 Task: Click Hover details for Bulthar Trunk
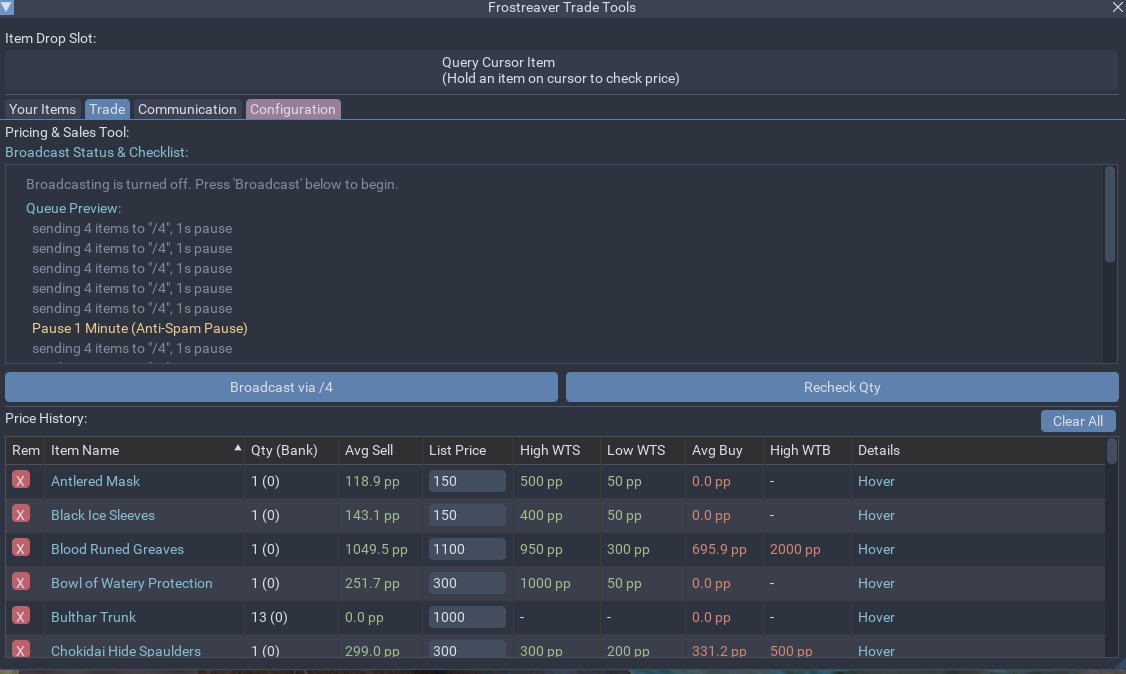point(876,617)
